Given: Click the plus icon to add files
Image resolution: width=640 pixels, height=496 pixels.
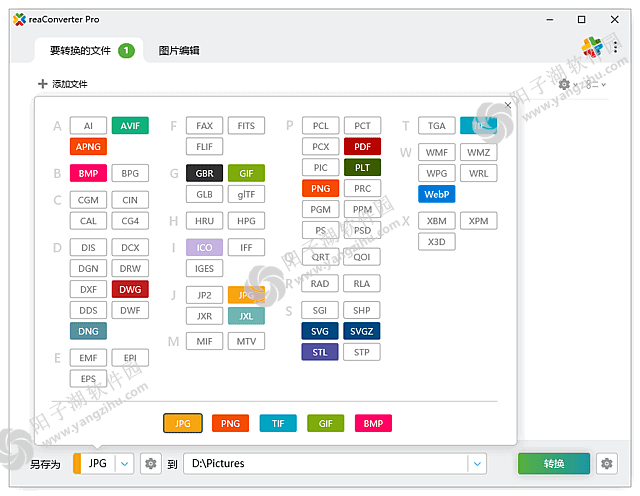Looking at the screenshot, I should tap(42, 84).
